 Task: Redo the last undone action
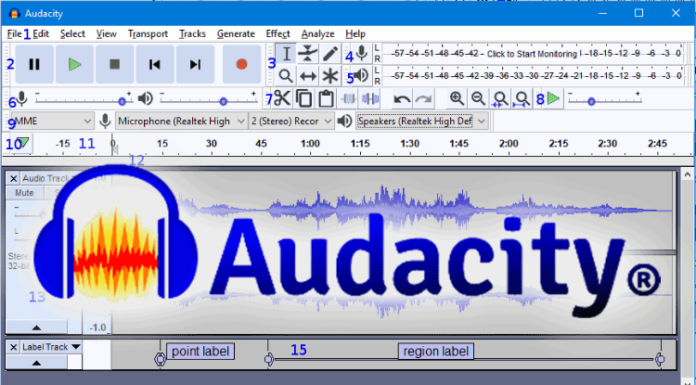pyautogui.click(x=423, y=99)
